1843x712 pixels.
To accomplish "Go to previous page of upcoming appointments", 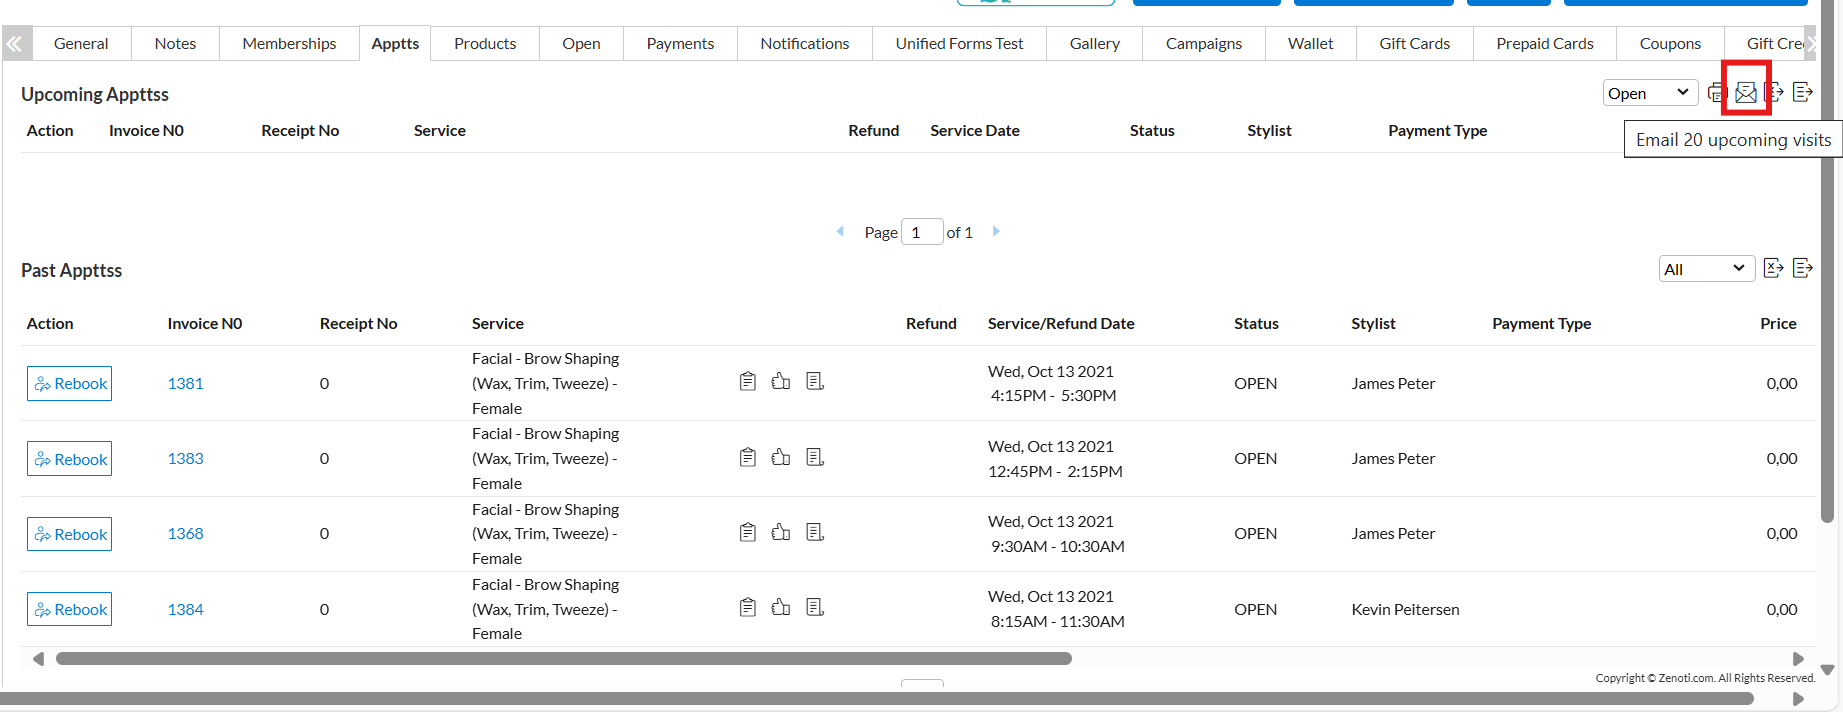I will click(840, 231).
